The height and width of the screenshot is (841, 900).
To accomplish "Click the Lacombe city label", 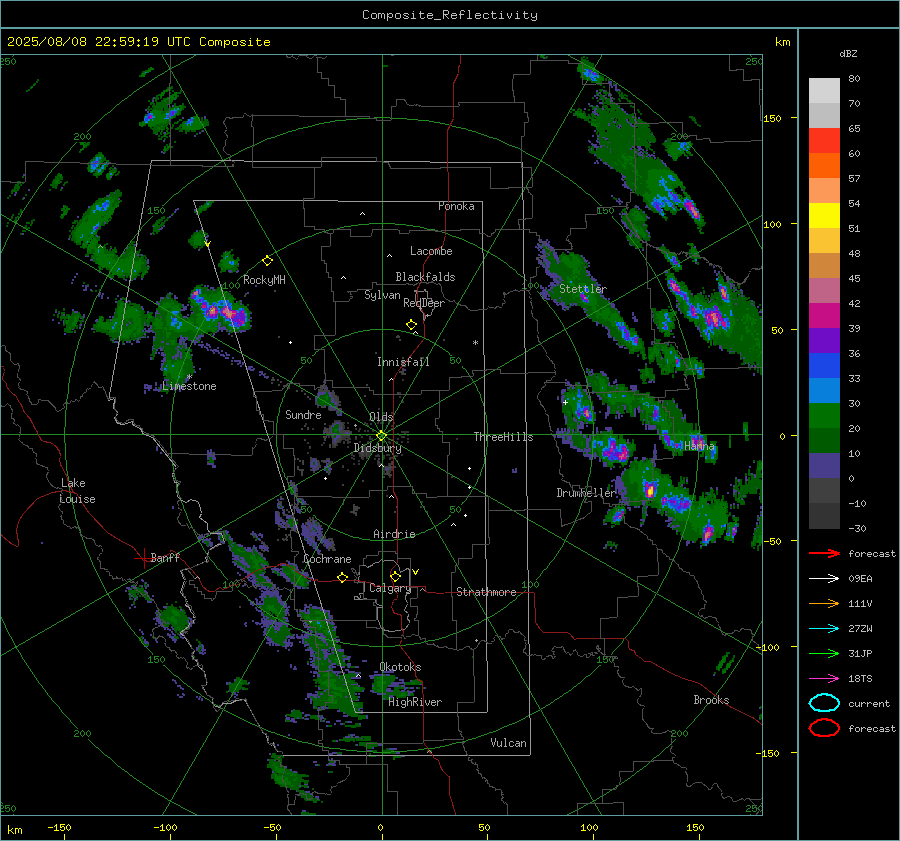I will [x=431, y=251].
